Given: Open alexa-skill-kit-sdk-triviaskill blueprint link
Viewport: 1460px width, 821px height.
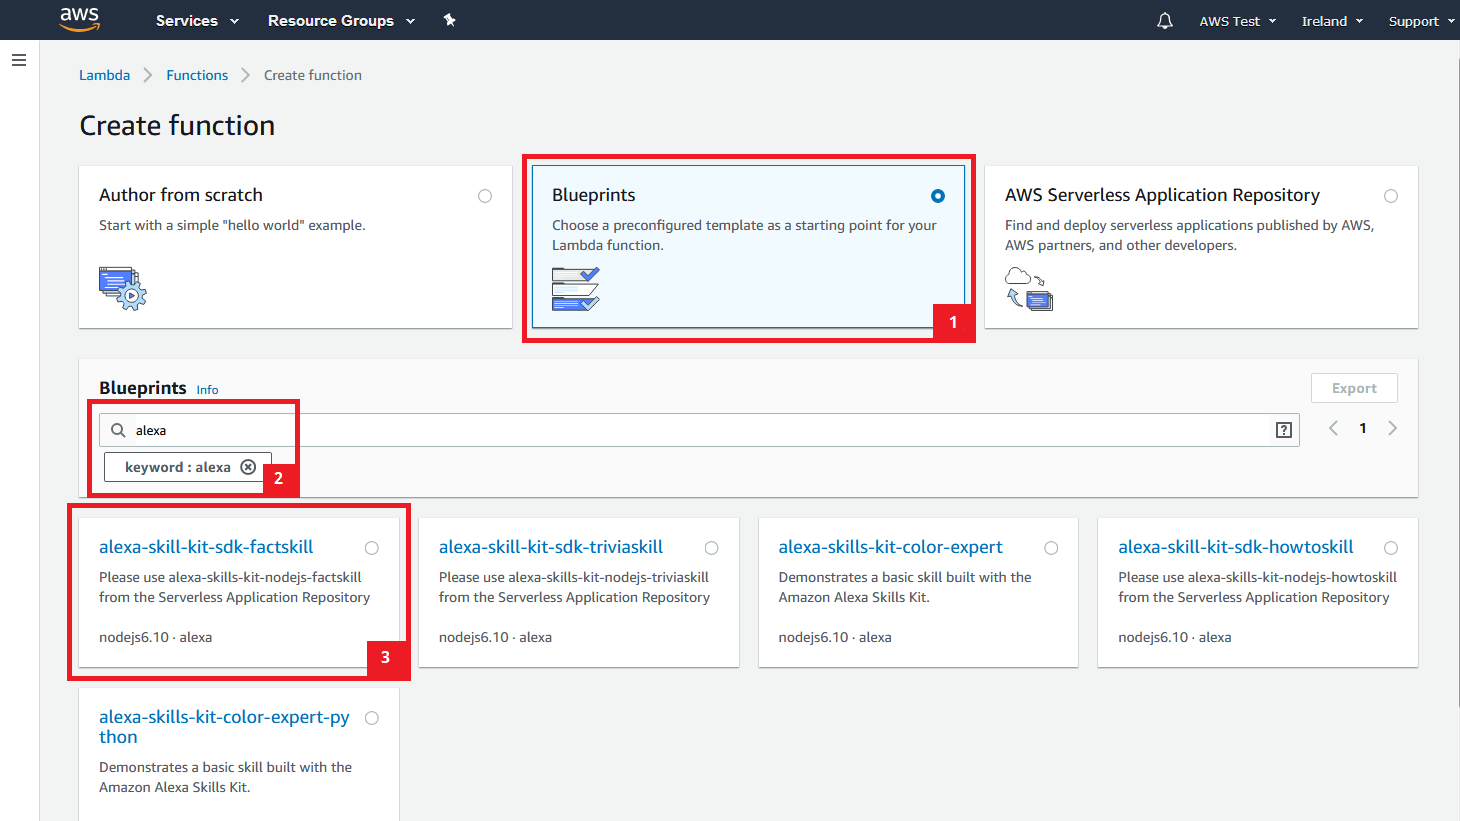Looking at the screenshot, I should (x=551, y=547).
